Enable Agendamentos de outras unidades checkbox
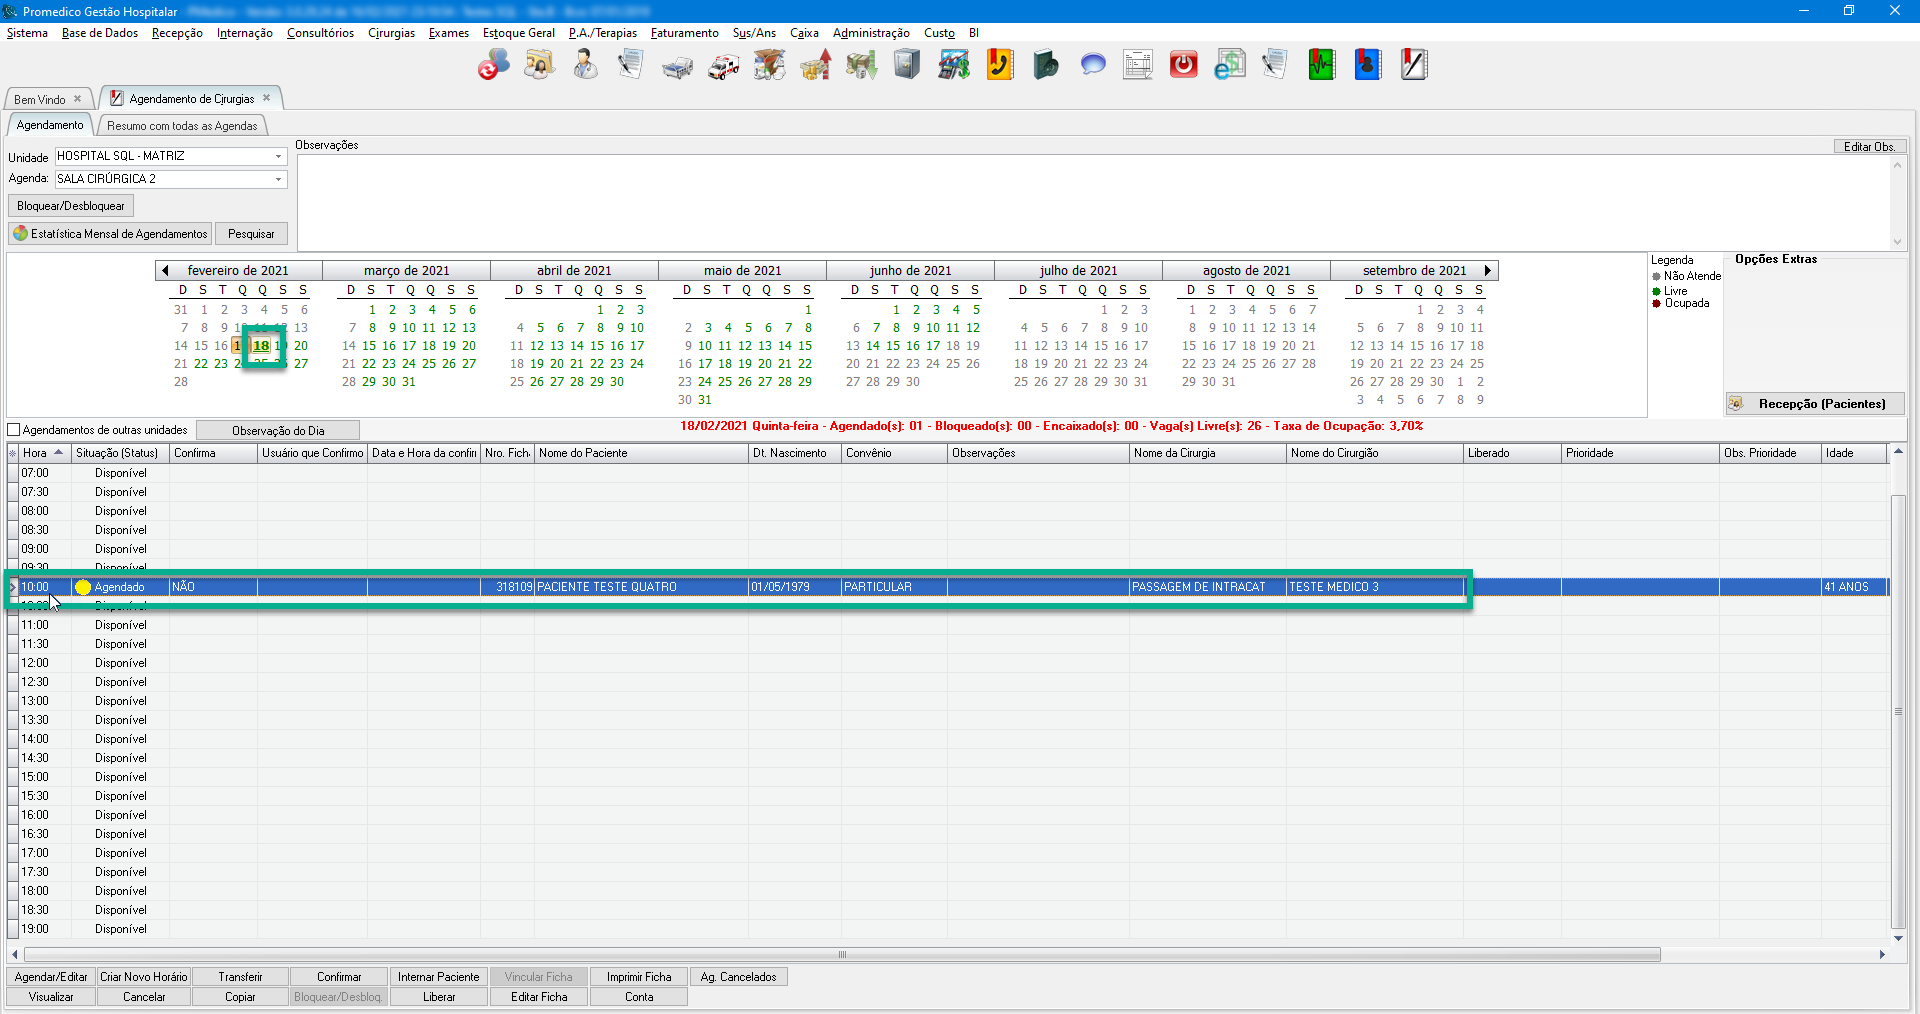This screenshot has height=1014, width=1920. 14,430
